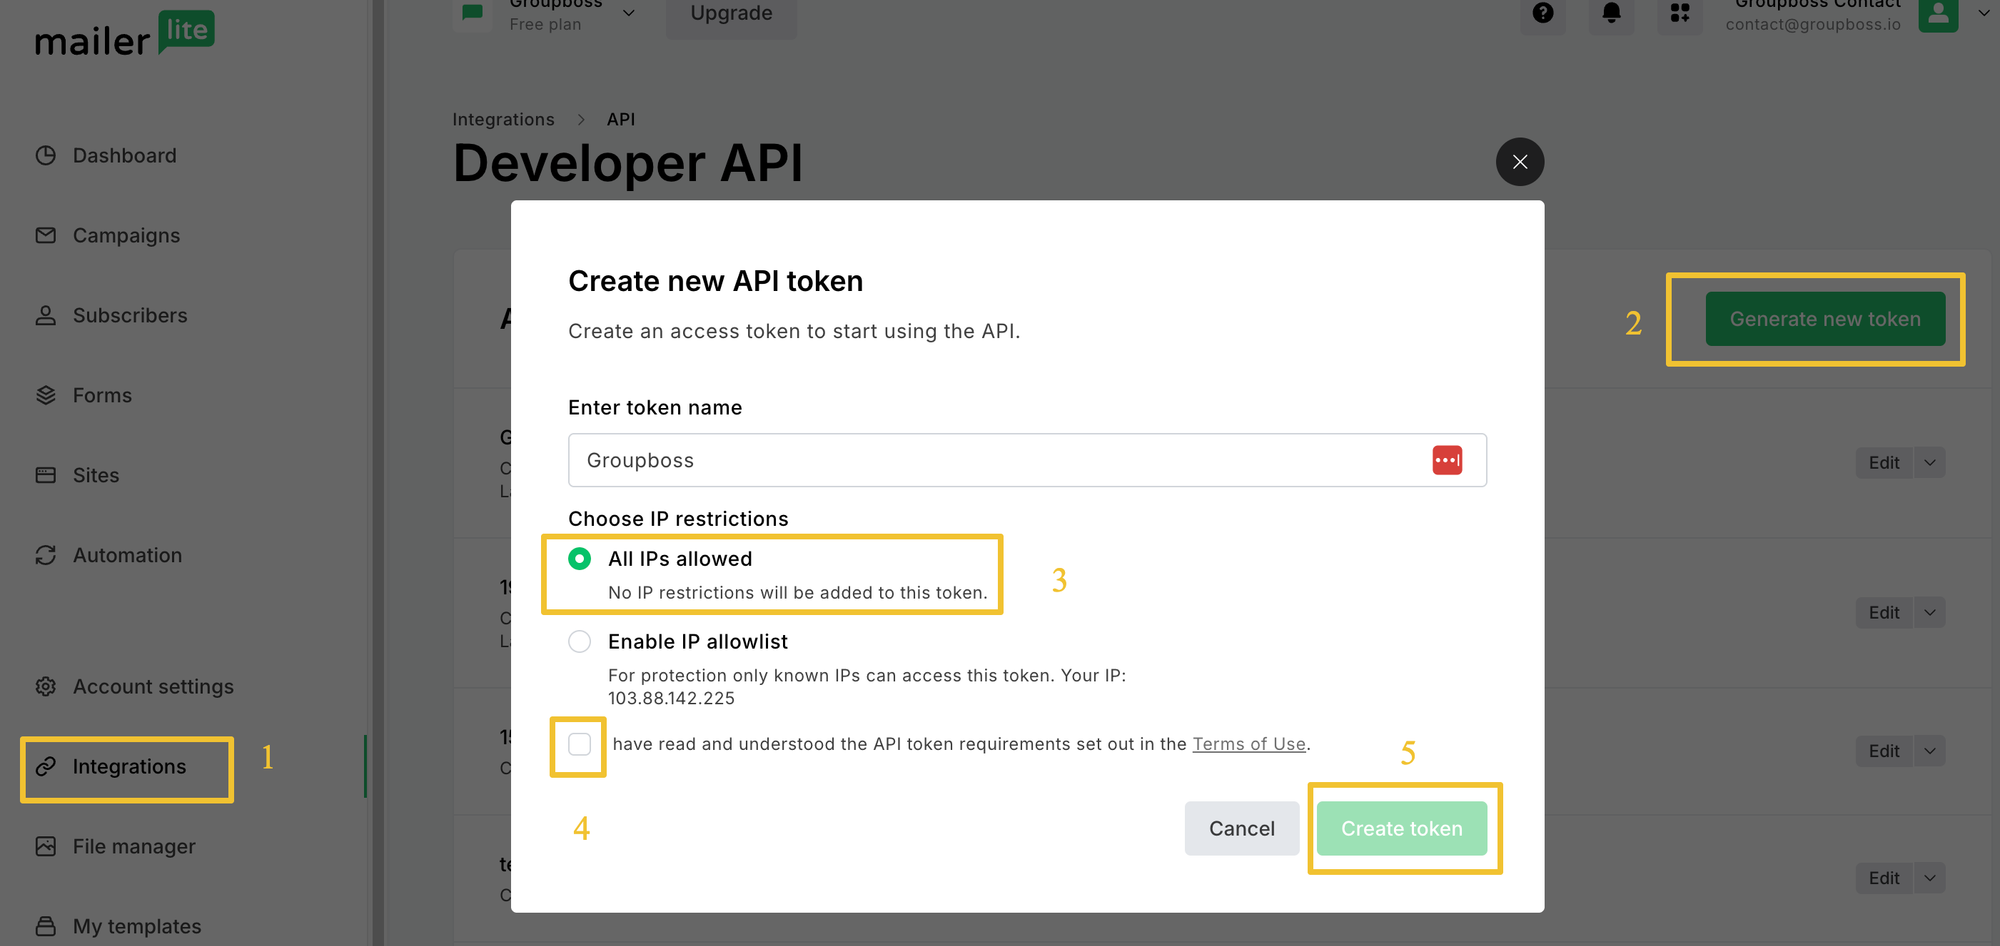Open the apps grid icon in header
This screenshot has width=2000, height=946.
[x=1680, y=13]
